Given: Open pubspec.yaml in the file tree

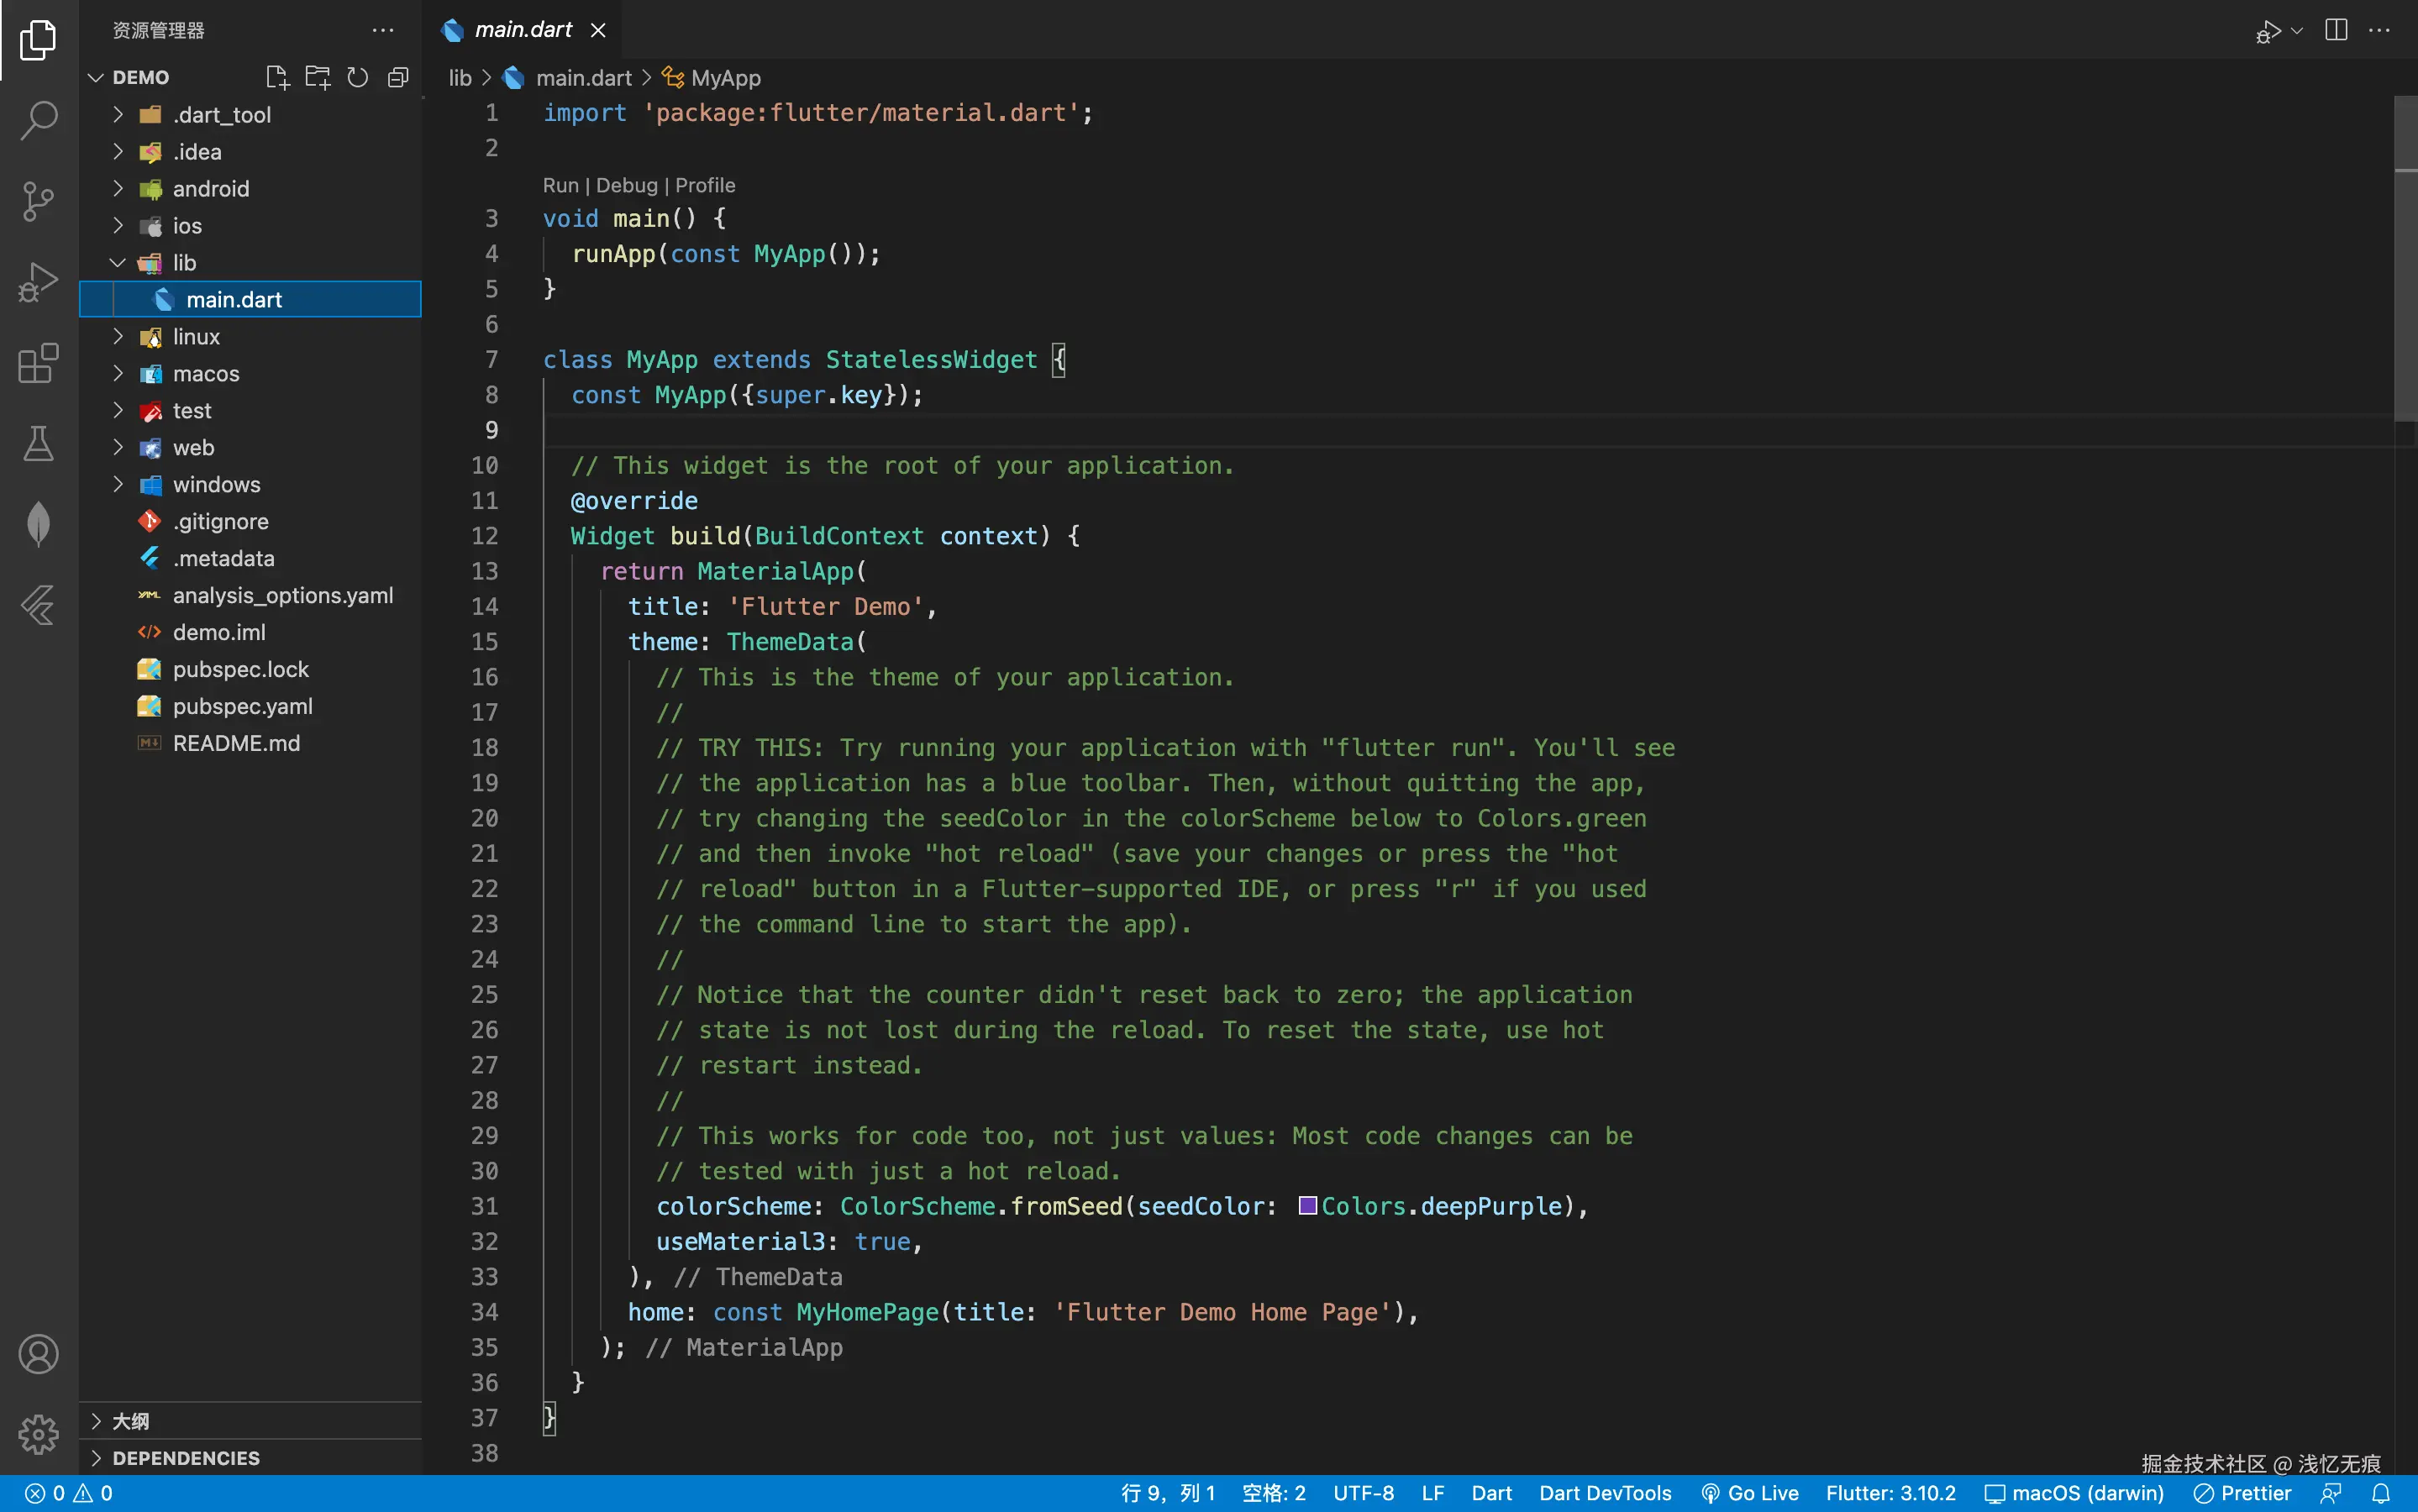Looking at the screenshot, I should coord(242,706).
